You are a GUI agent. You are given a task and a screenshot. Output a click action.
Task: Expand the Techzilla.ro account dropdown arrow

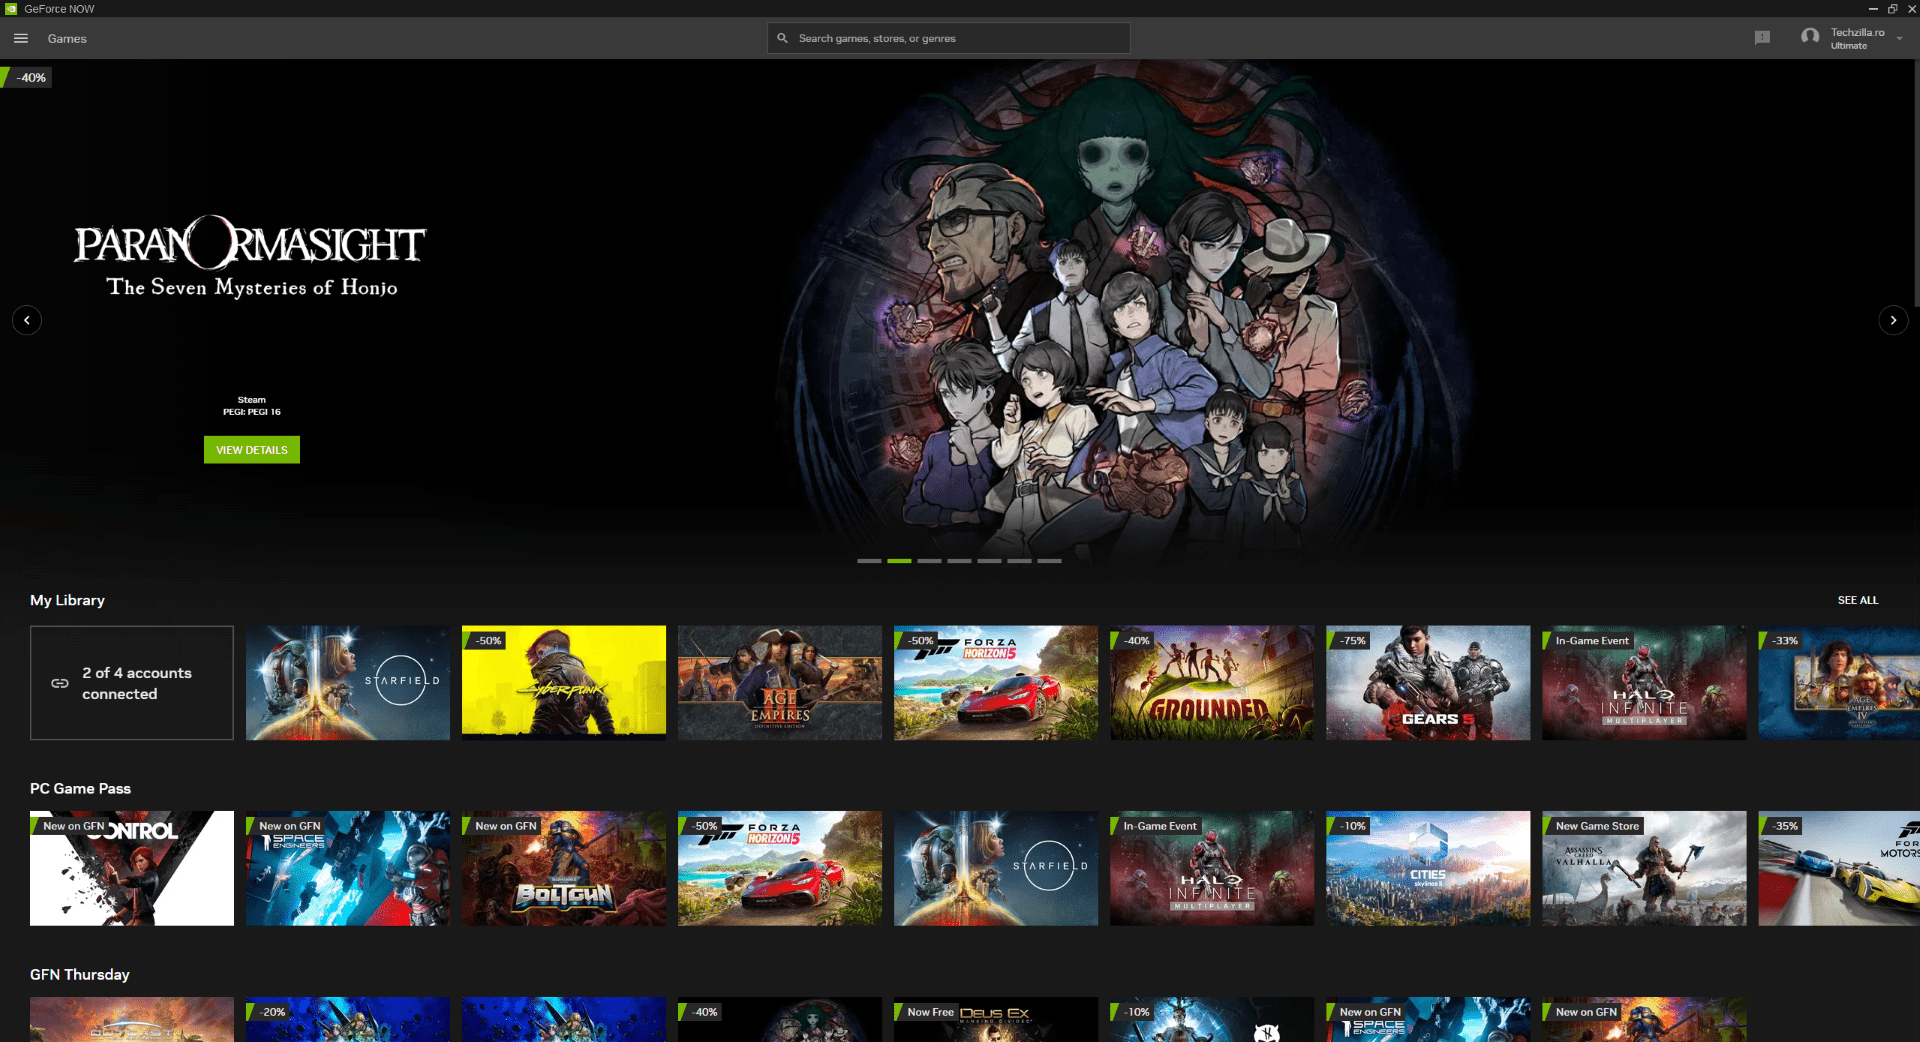click(x=1899, y=38)
